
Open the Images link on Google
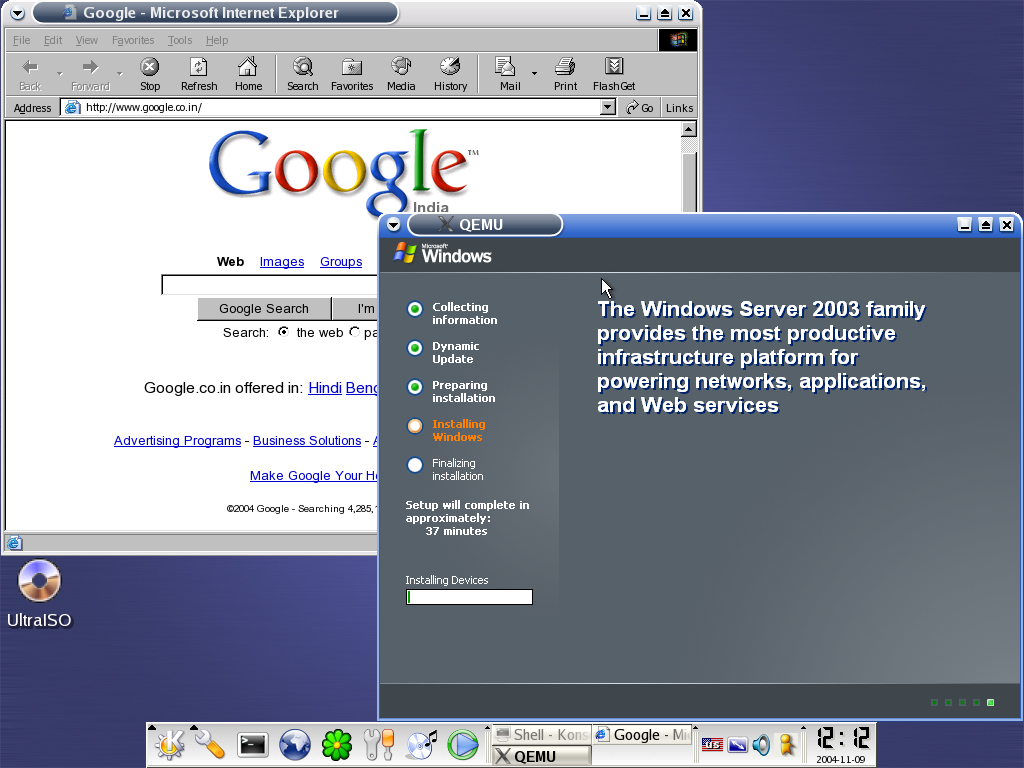pos(281,262)
